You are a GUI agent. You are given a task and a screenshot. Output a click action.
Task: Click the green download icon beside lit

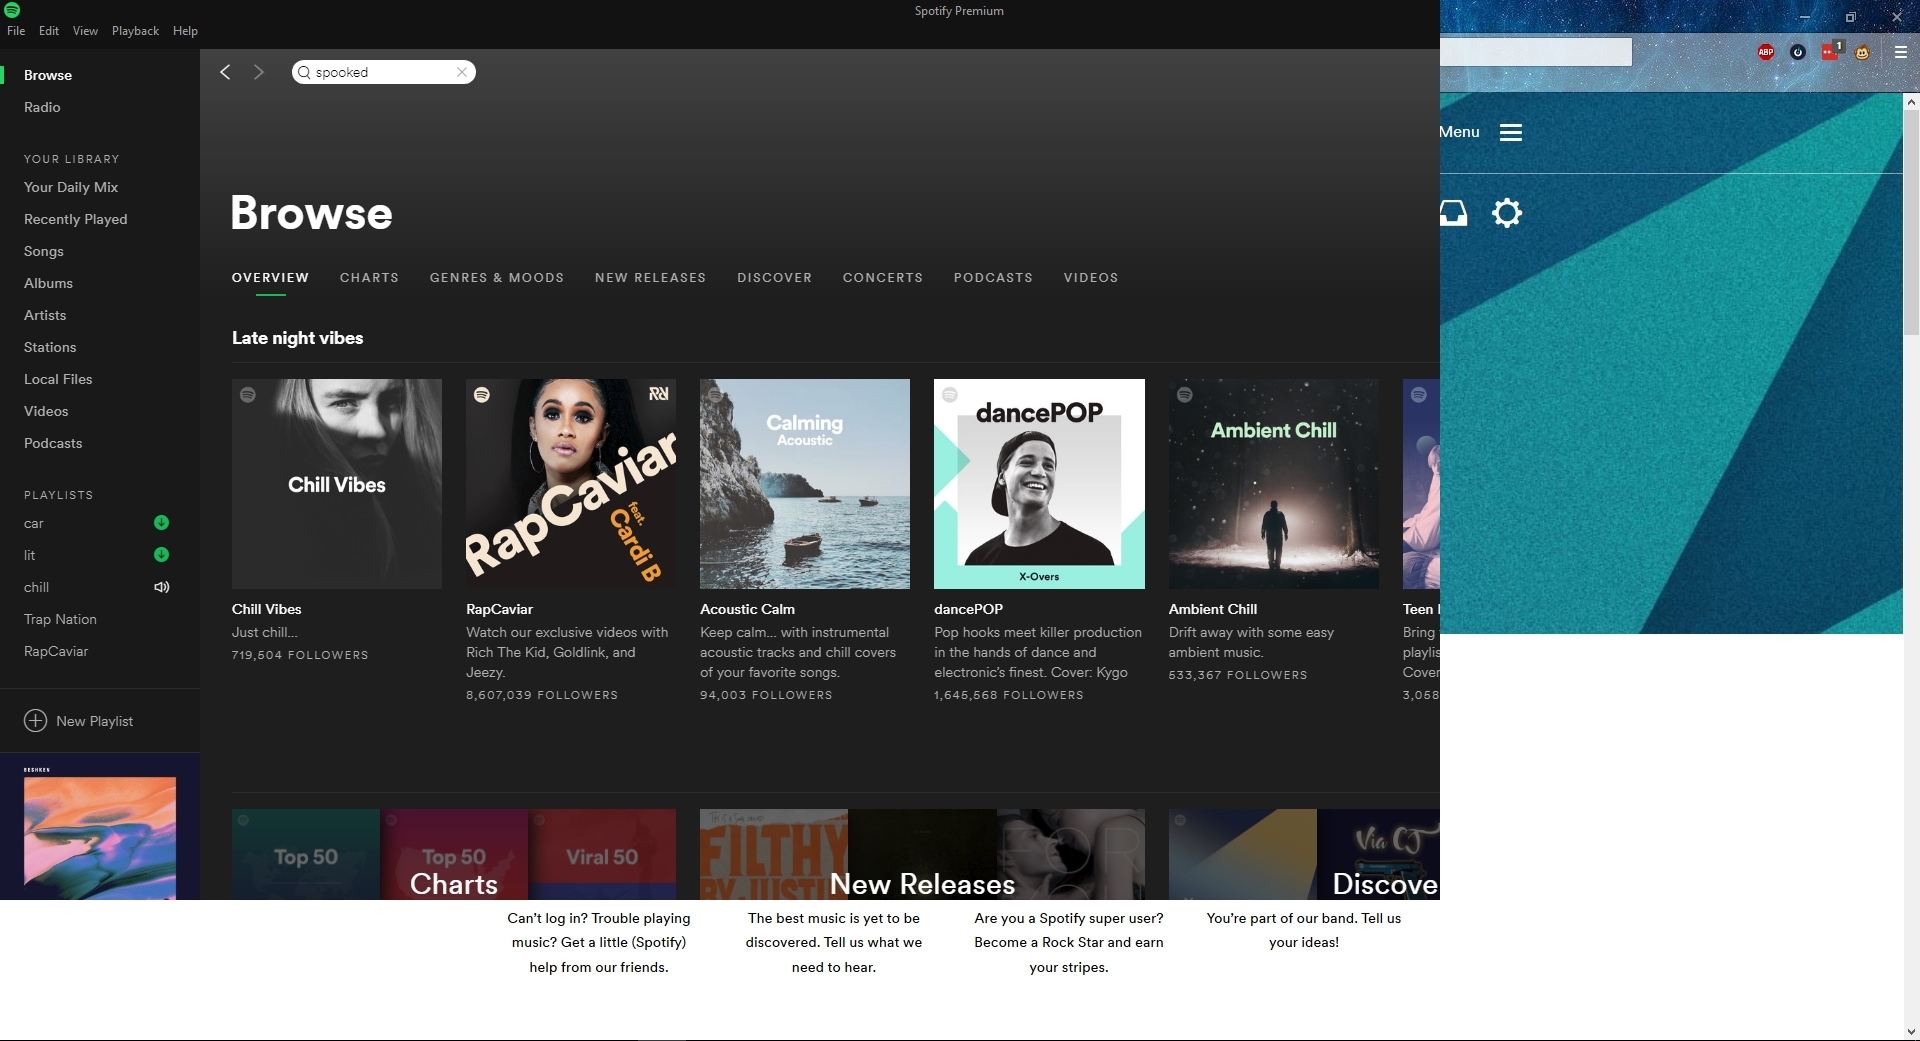pyautogui.click(x=161, y=555)
